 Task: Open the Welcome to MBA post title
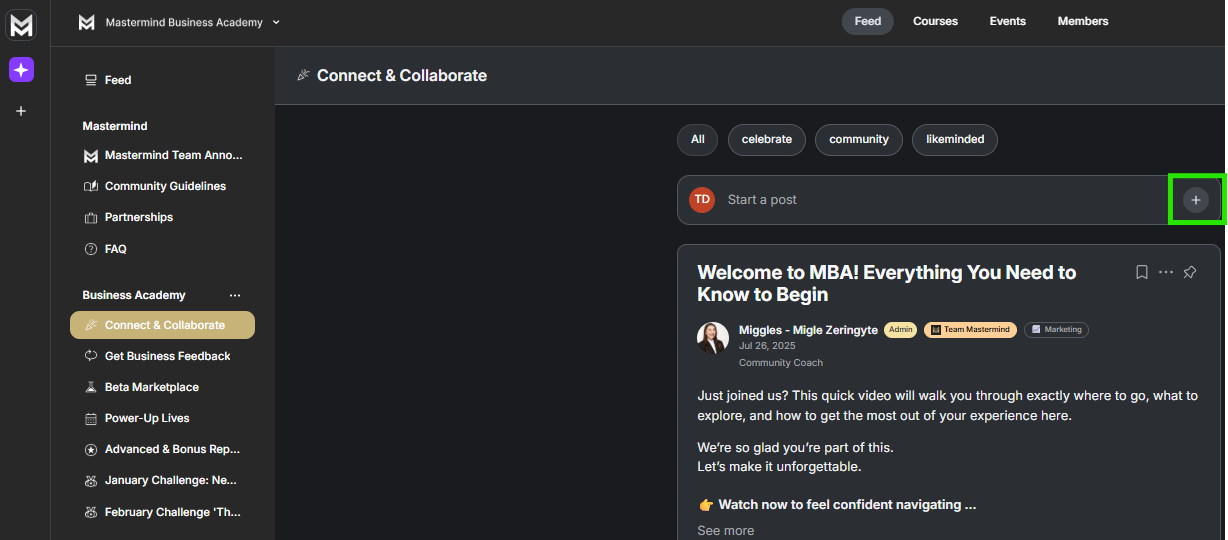coord(886,283)
